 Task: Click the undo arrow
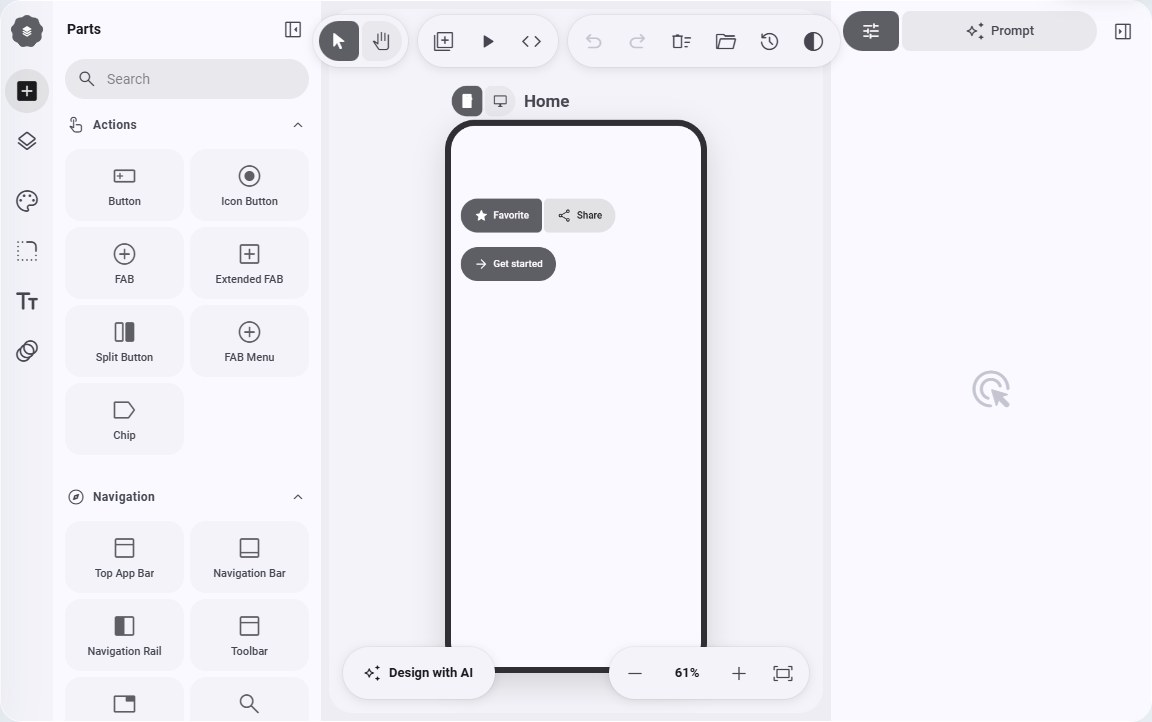pos(594,41)
